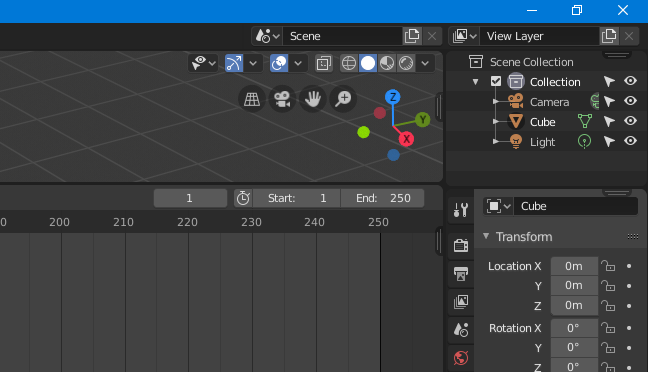
Task: Toggle Light selectability arrow
Action: (609, 141)
